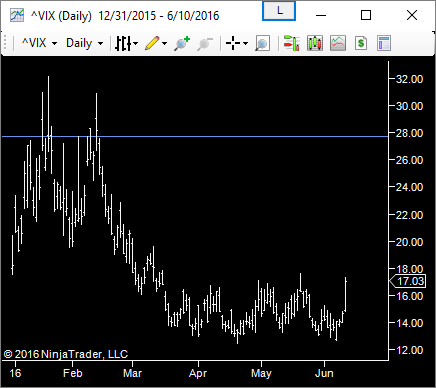The image size is (436, 388).
Task: Open the chart properties icon
Action: (384, 43)
